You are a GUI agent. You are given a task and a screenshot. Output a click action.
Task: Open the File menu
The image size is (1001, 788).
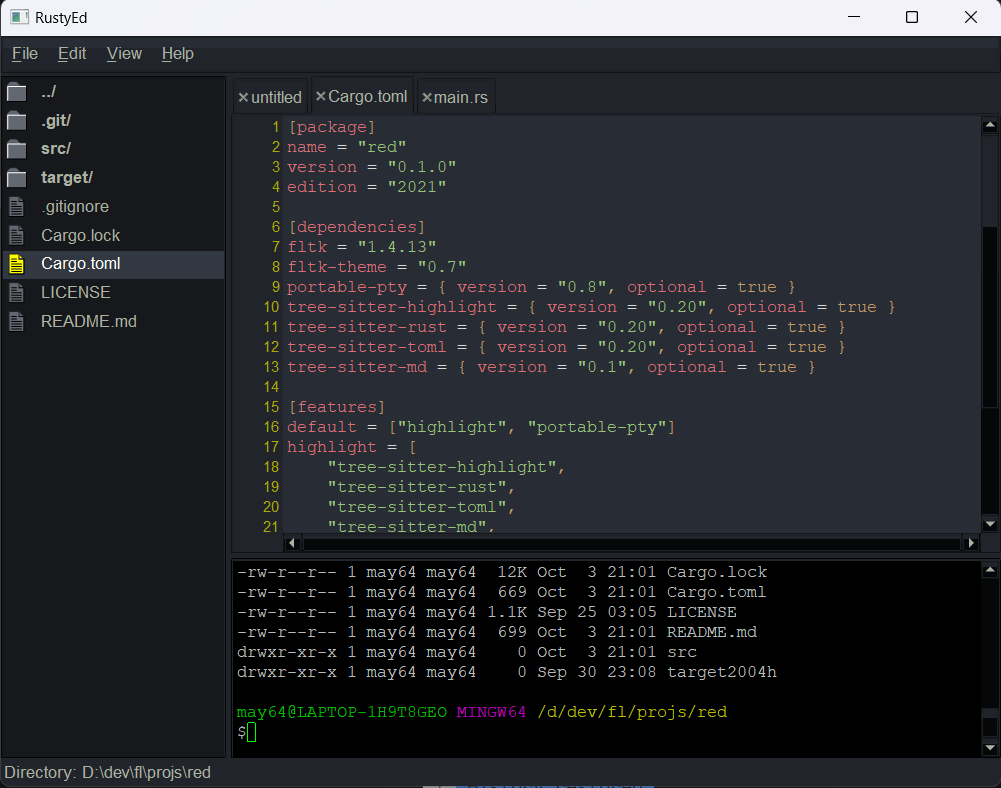click(x=25, y=54)
